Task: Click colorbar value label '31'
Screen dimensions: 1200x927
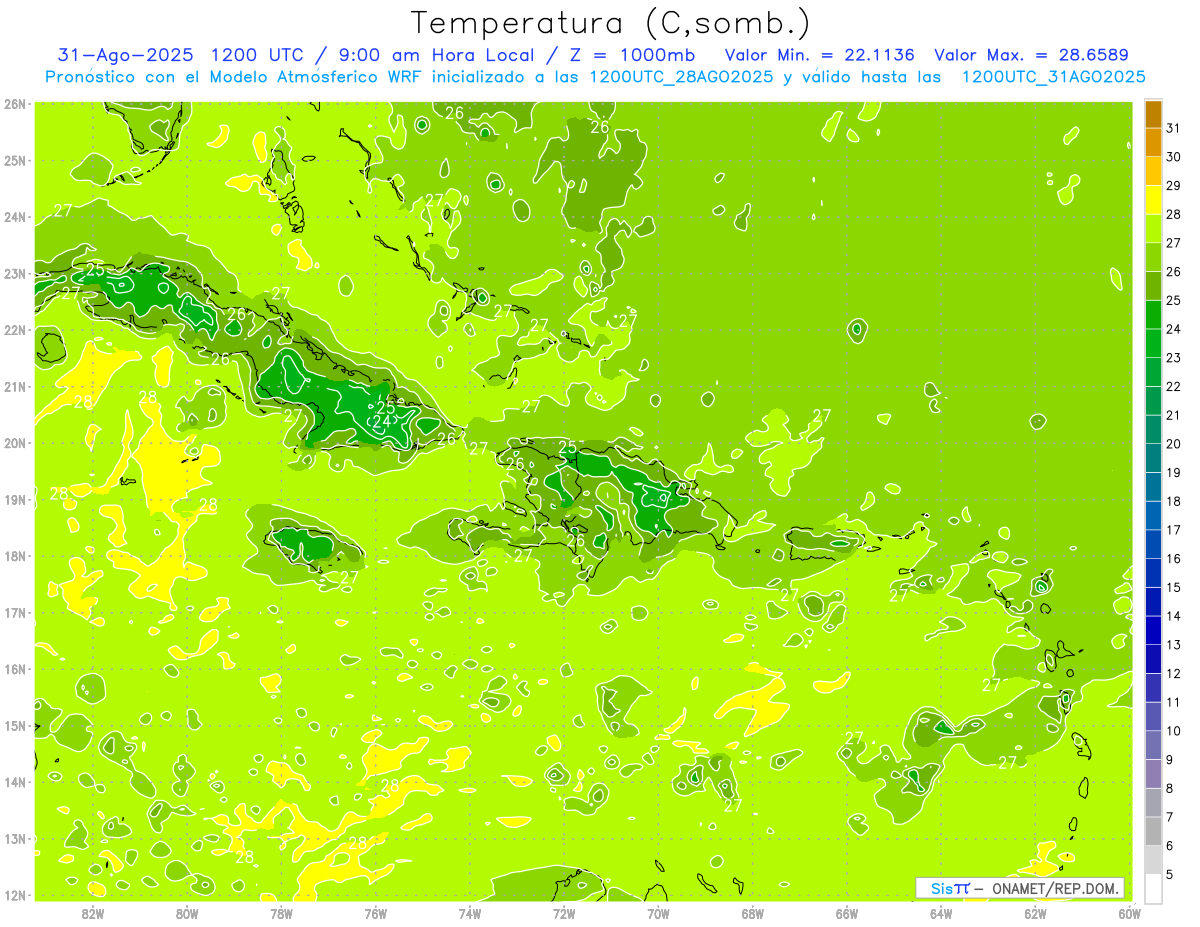Action: tap(1174, 128)
